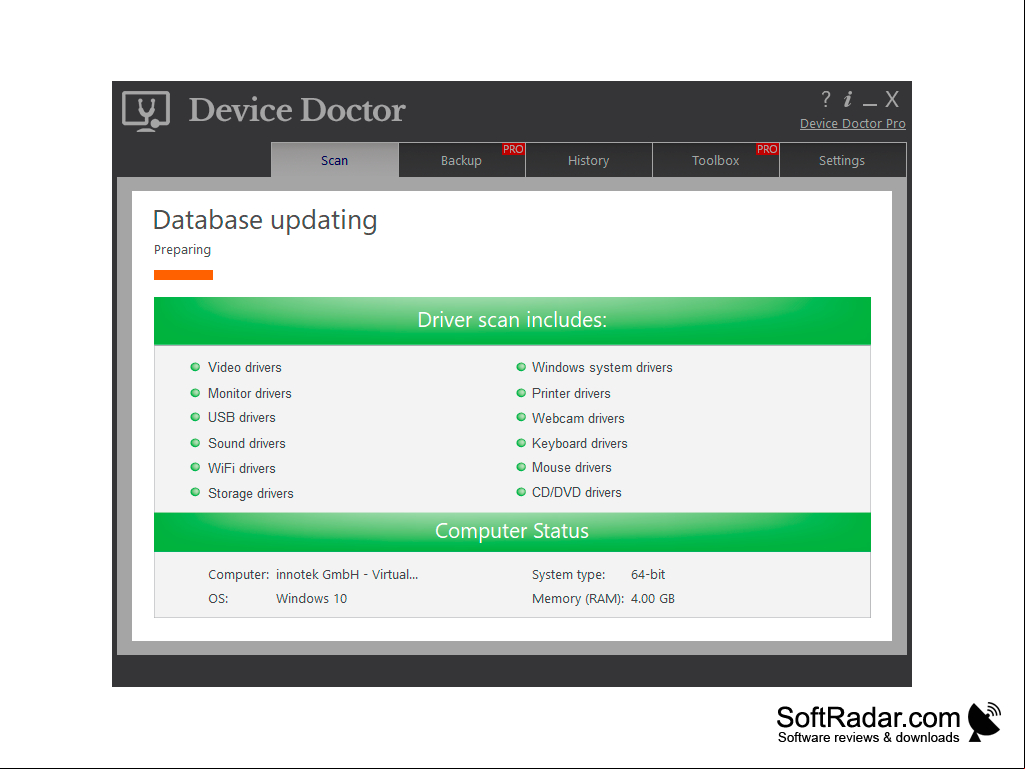Click the PRO badge on Backup tab
The height and width of the screenshot is (769, 1025).
tap(513, 149)
